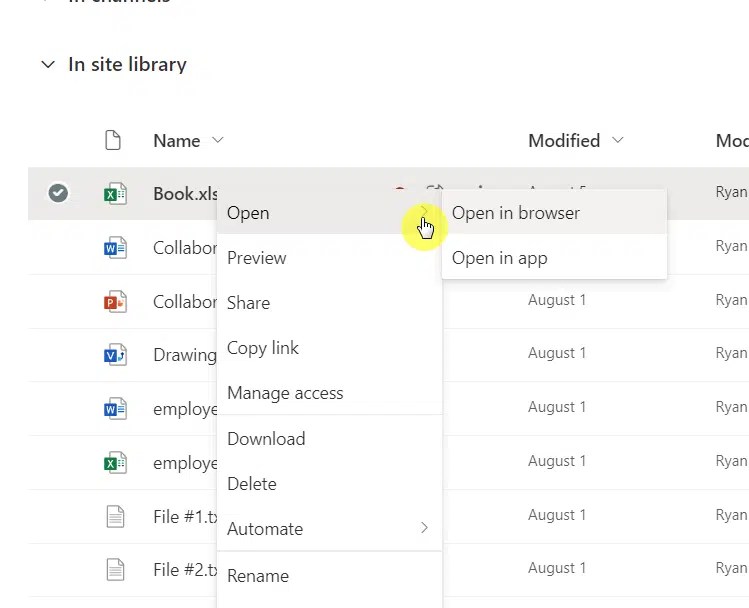
Task: Click the Excel icon for Book.xlsx
Action: (115, 194)
